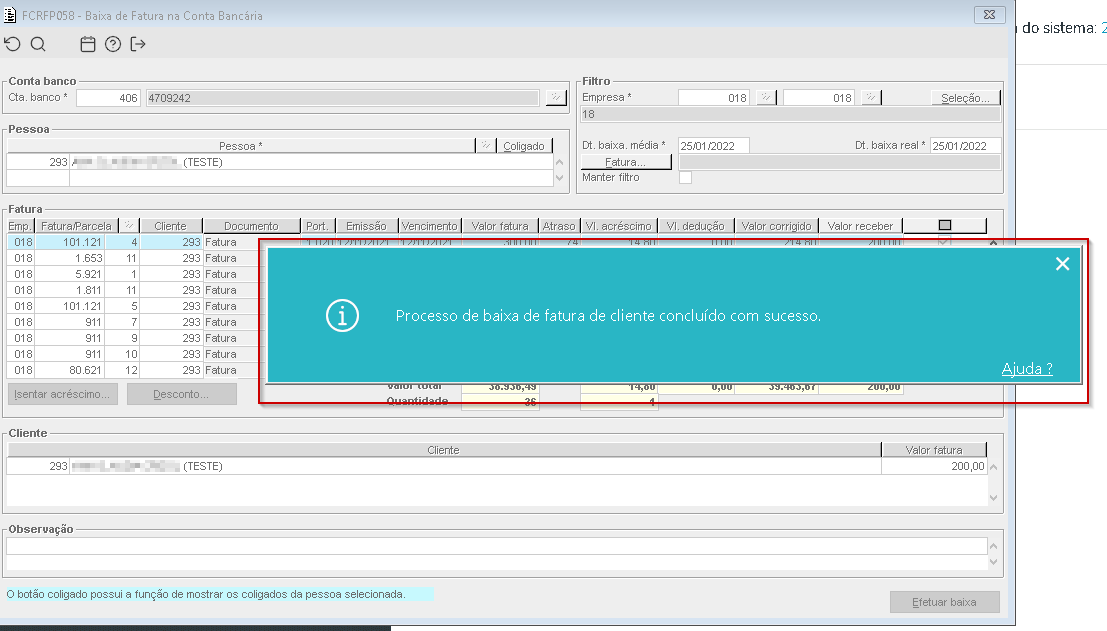Image resolution: width=1107 pixels, height=631 pixels.
Task: Click lookup icon next to Pessoa header
Action: pyautogui.click(x=486, y=145)
